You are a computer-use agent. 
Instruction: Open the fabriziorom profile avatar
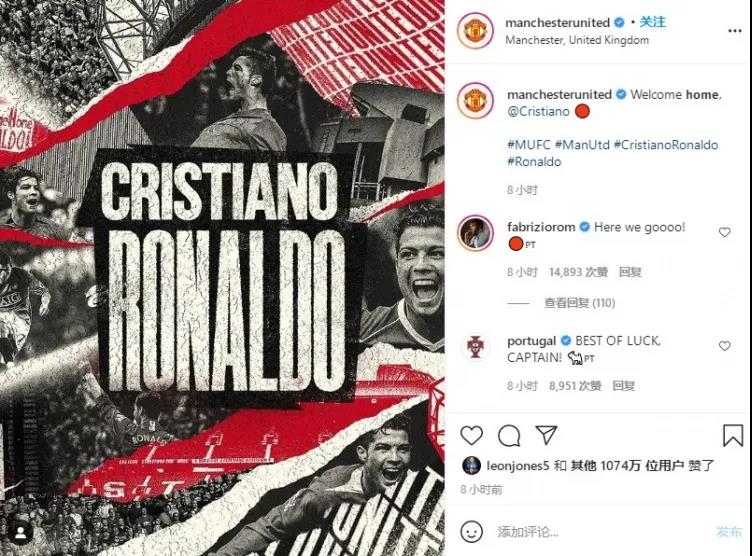click(475, 234)
